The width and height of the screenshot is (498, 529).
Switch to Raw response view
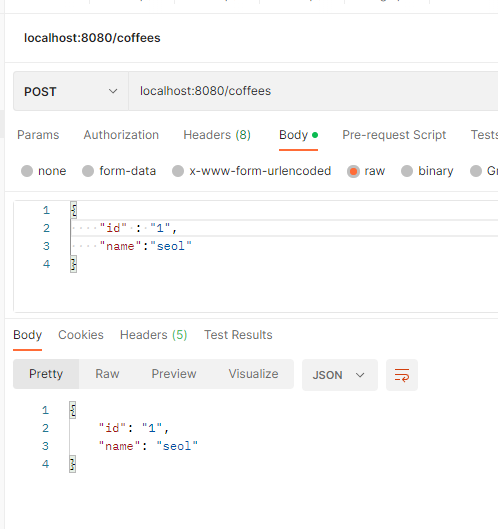[x=107, y=374]
